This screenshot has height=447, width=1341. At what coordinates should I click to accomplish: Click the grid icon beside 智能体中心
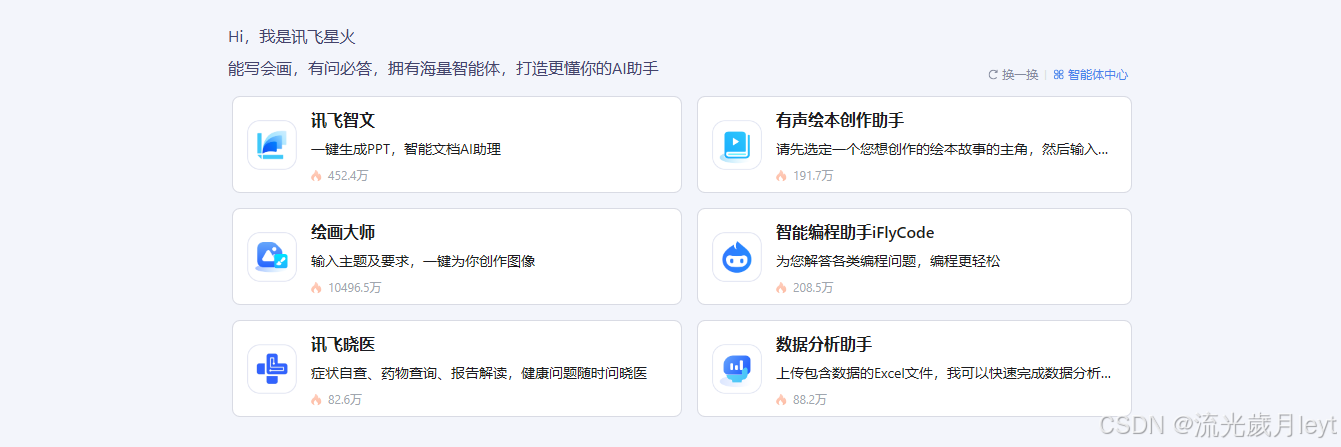click(x=1058, y=74)
